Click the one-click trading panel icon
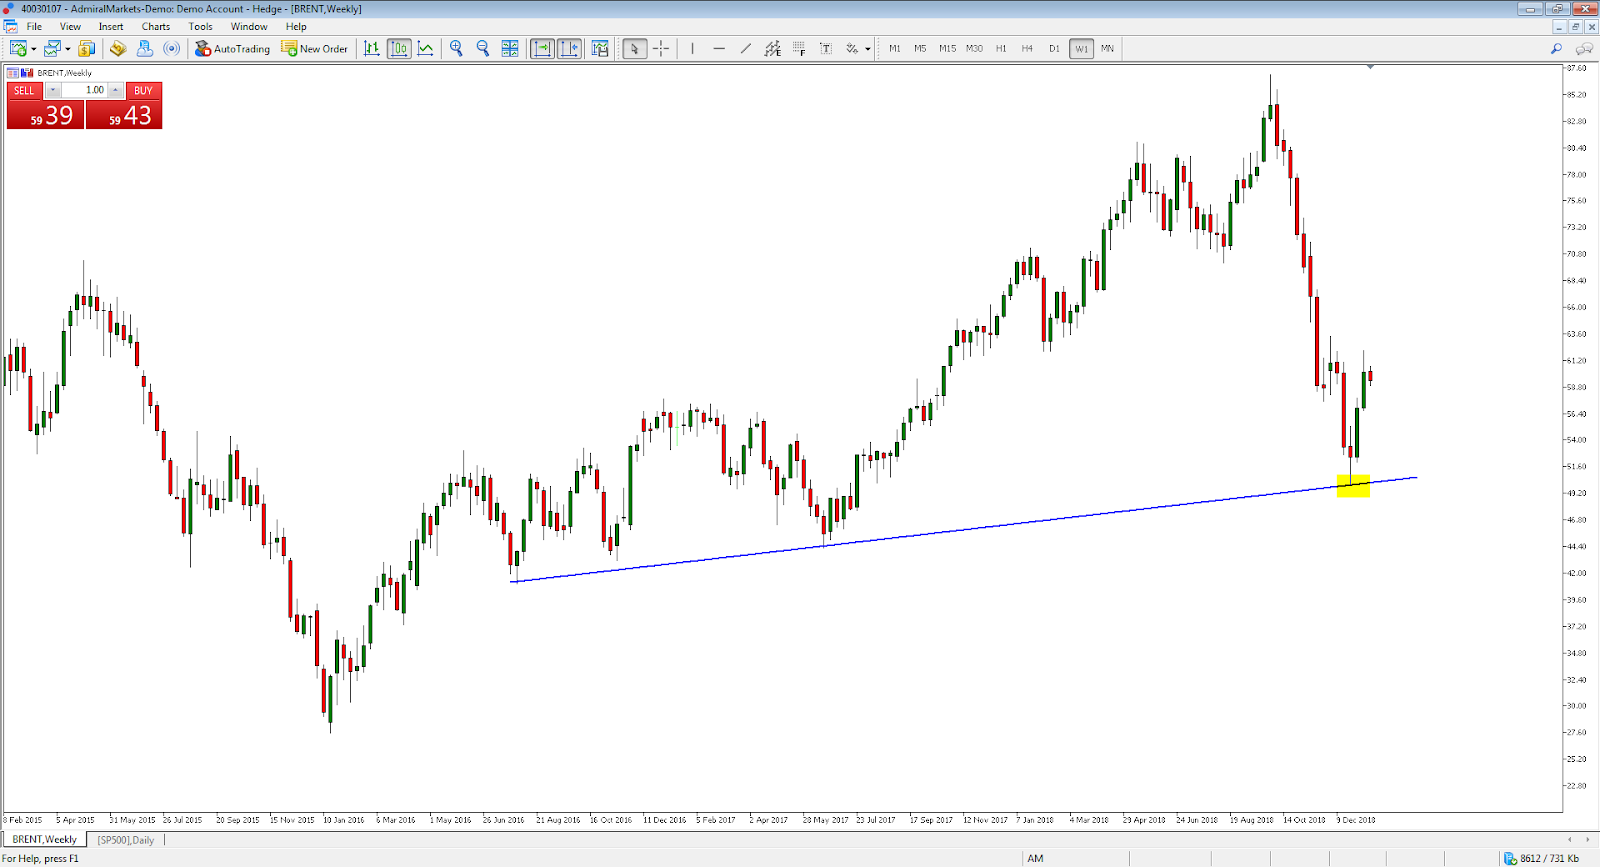This screenshot has height=867, width=1600. pyautogui.click(x=13, y=73)
